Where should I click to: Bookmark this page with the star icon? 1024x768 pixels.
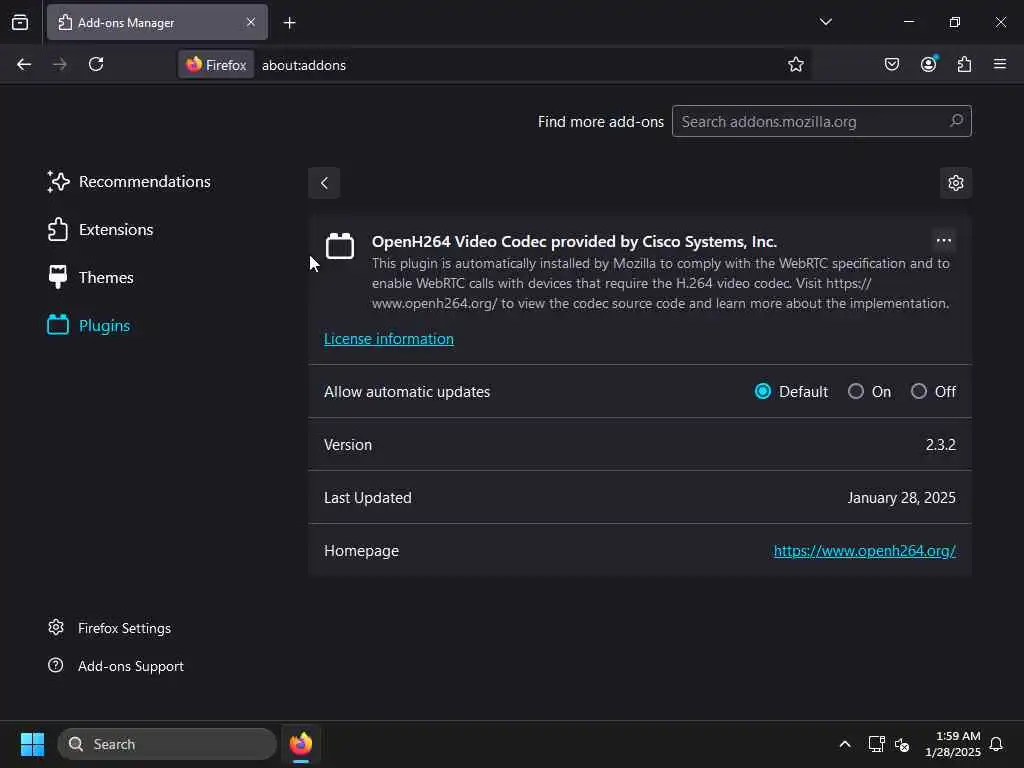click(795, 64)
